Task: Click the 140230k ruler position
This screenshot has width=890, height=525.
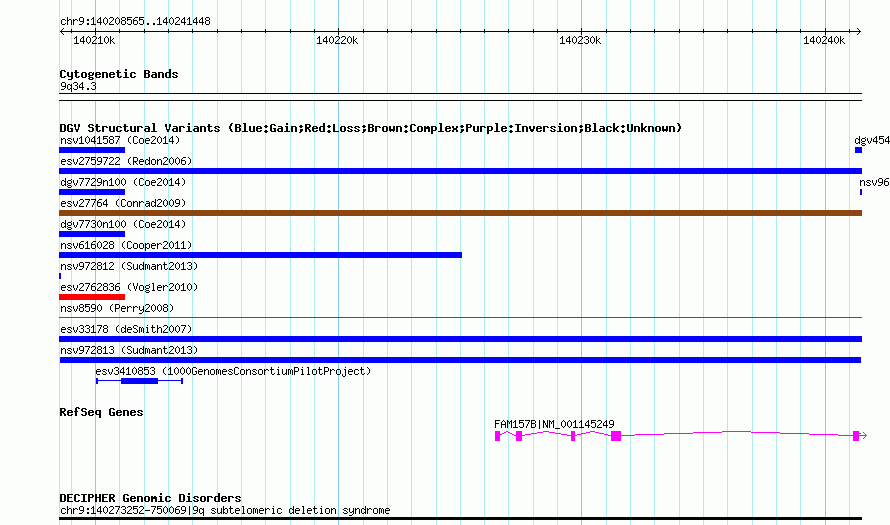Action: tap(580, 40)
